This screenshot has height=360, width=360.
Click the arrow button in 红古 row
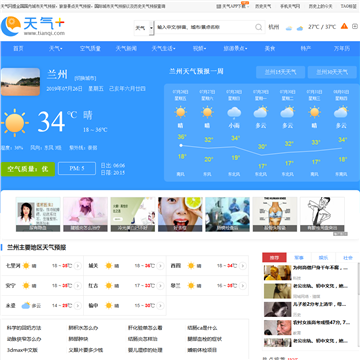160,286
